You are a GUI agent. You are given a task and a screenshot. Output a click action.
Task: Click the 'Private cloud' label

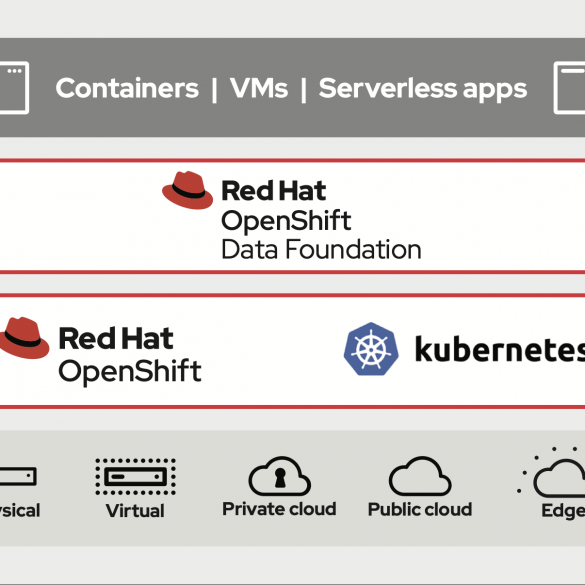279,509
